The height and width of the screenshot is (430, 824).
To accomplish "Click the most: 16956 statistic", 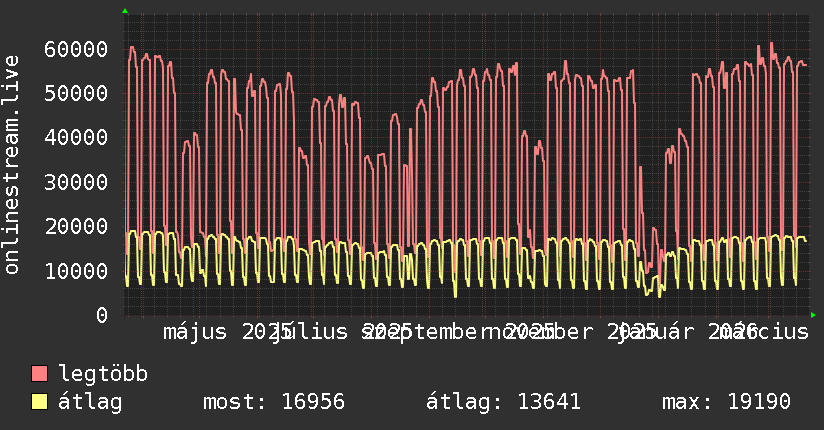I will coord(274,402).
